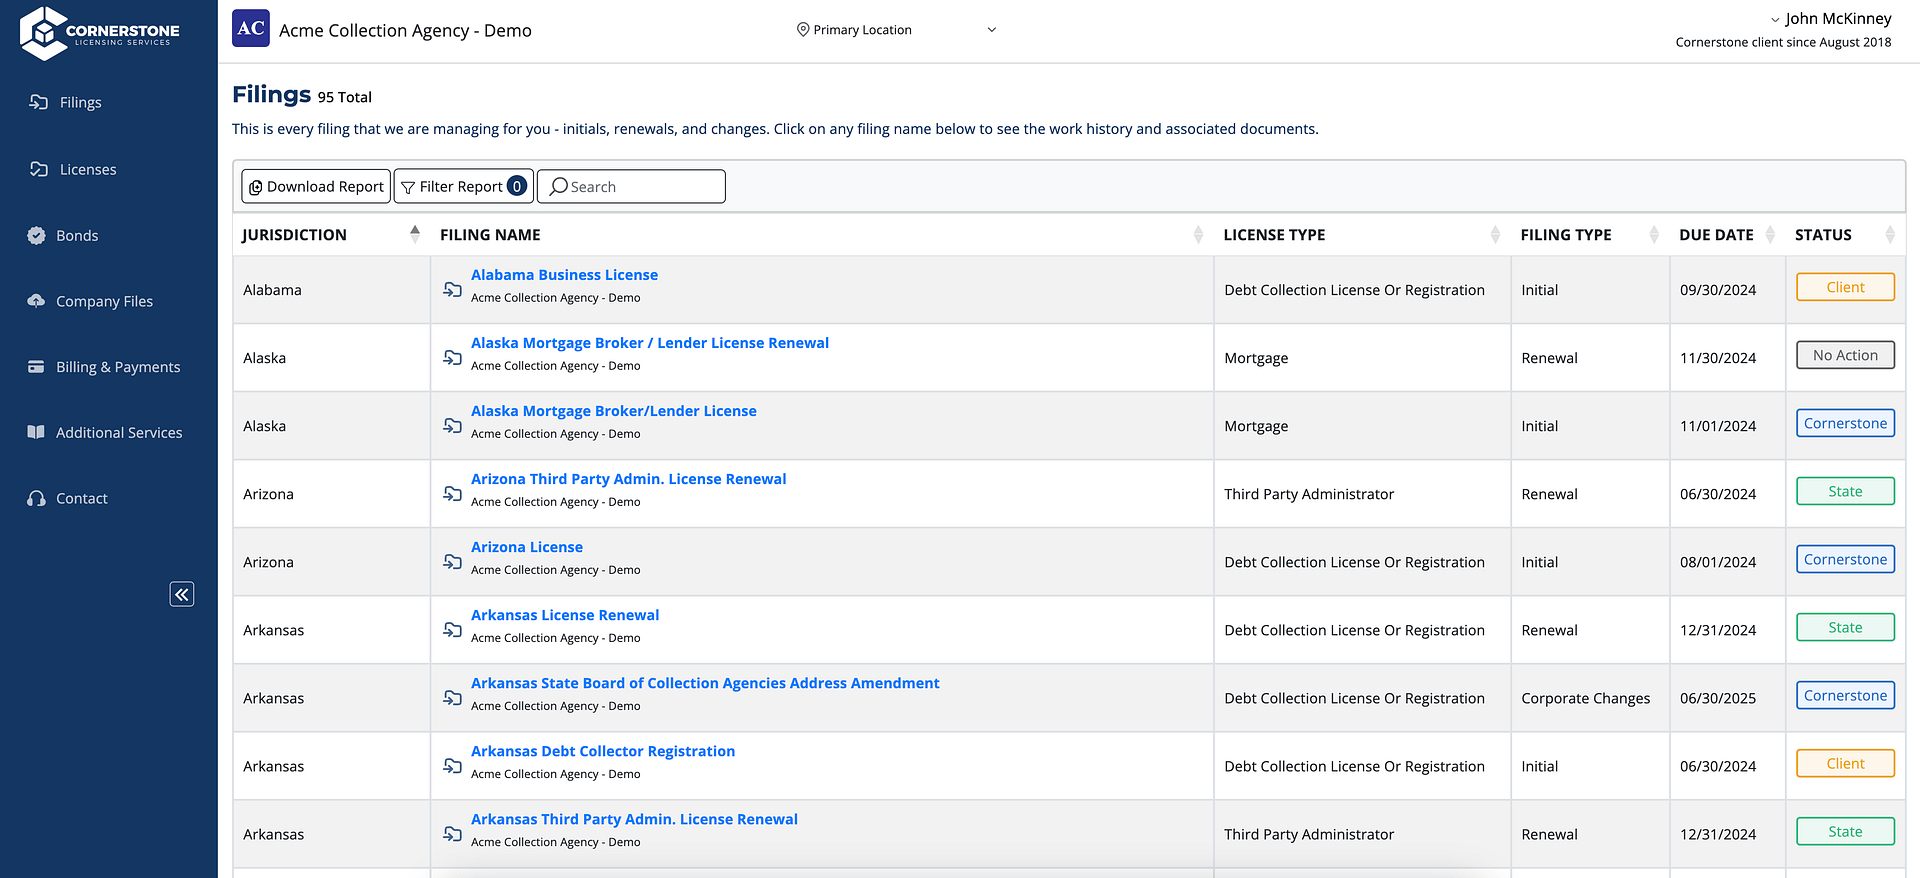Sort by the Status column arrows
Image resolution: width=1920 pixels, height=878 pixels.
click(1889, 234)
